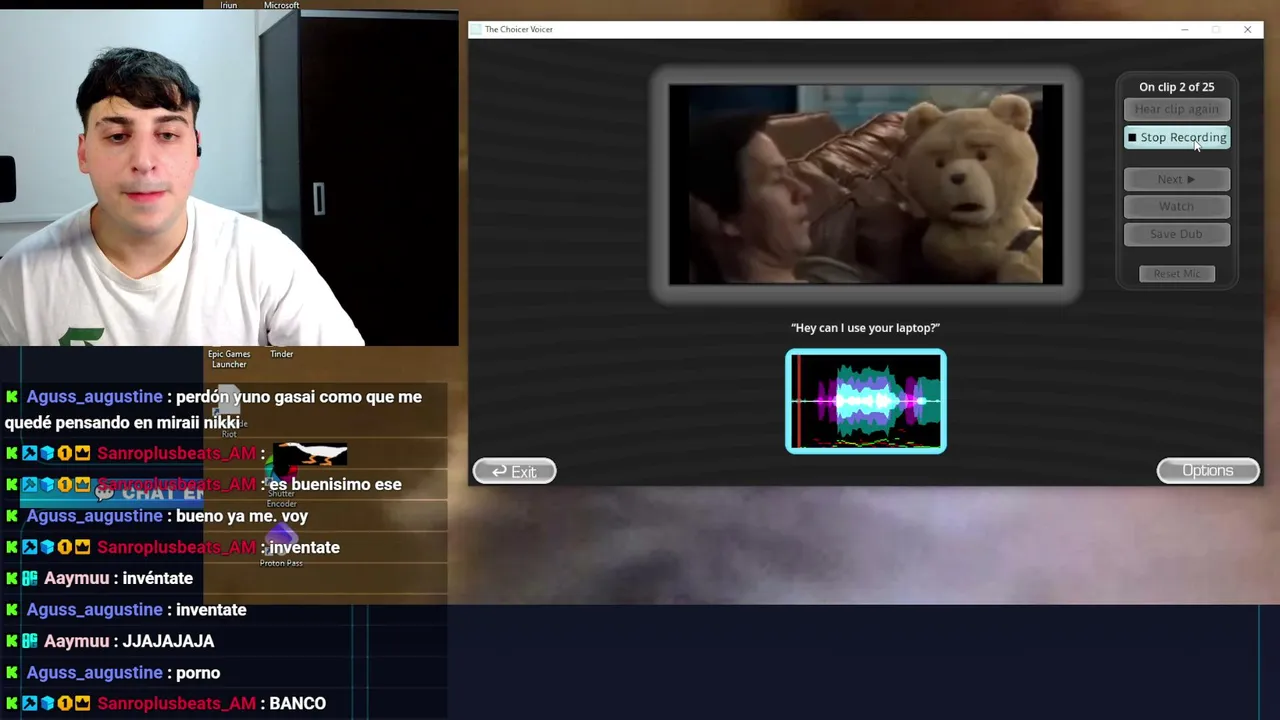Click the Stop Recording button
This screenshot has height=720, width=1280.
(x=1177, y=137)
